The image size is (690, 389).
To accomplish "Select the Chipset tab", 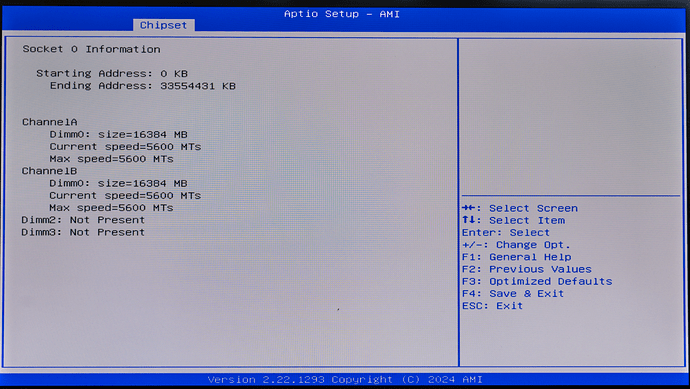I will point(163,25).
